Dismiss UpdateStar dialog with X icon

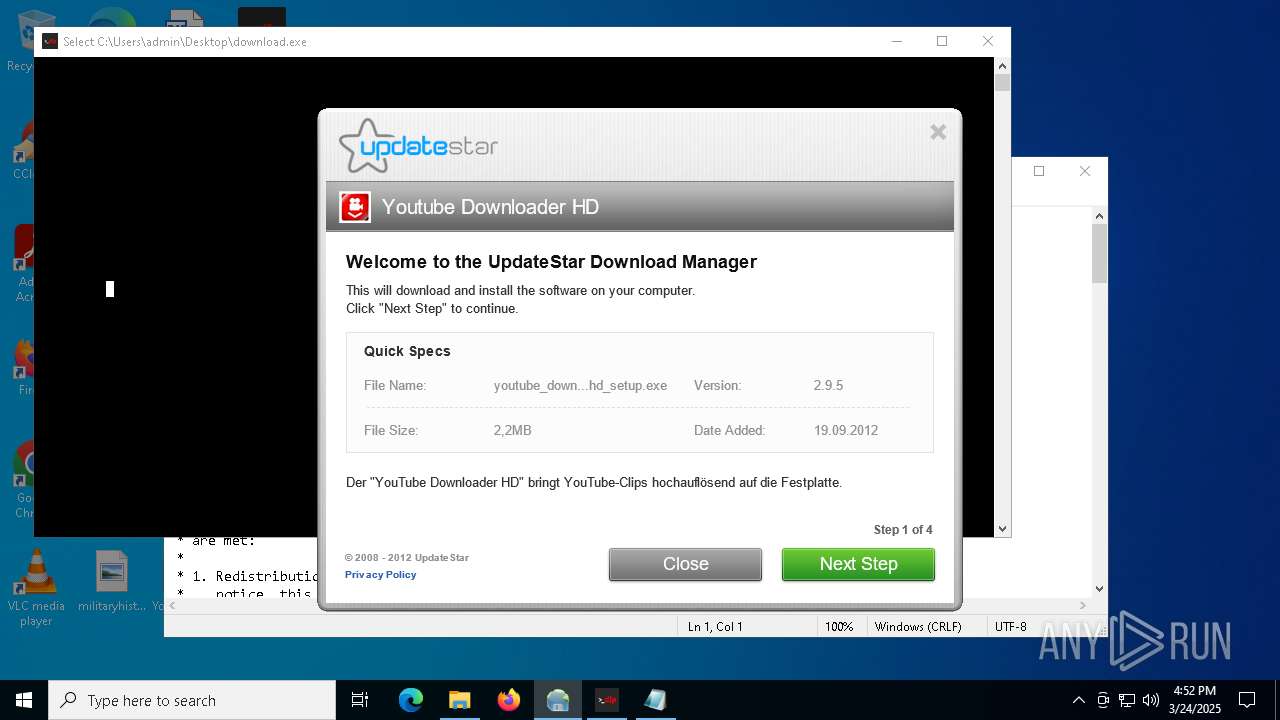(938, 132)
